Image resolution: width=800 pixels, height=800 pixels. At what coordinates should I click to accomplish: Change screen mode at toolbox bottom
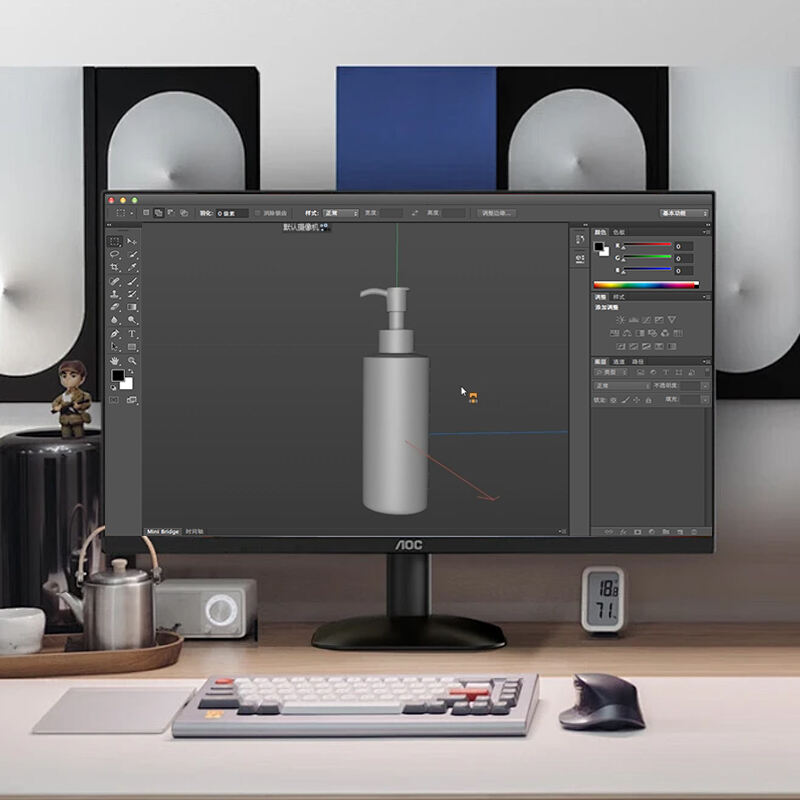pyautogui.click(x=132, y=400)
